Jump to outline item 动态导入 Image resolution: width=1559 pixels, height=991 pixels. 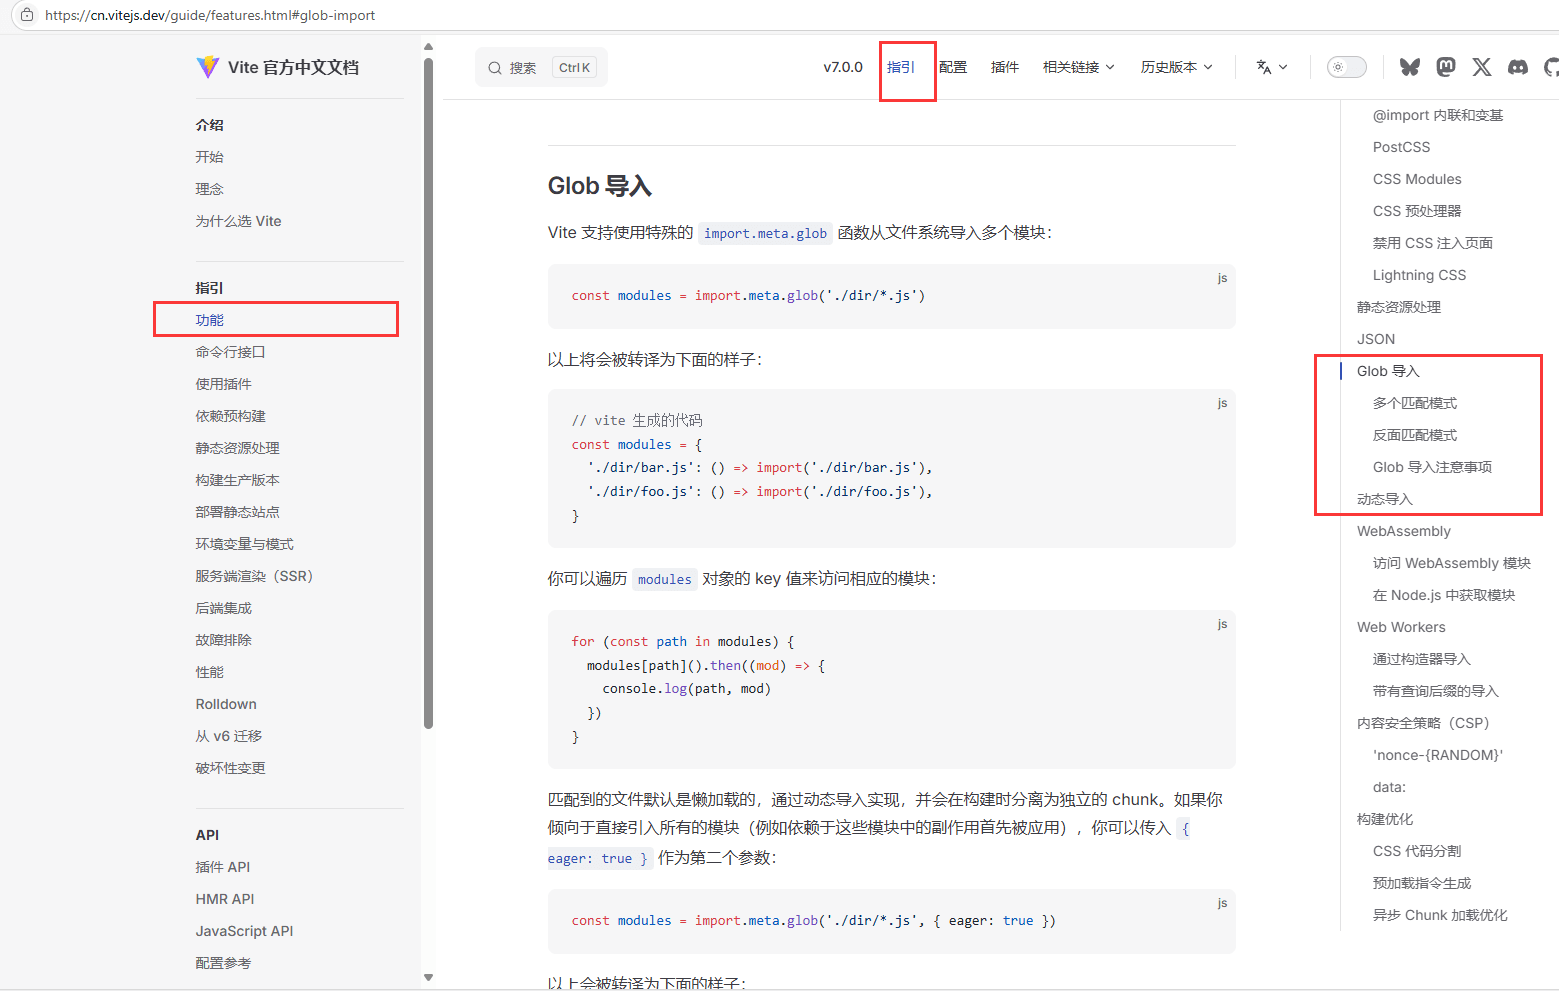pyautogui.click(x=1385, y=499)
